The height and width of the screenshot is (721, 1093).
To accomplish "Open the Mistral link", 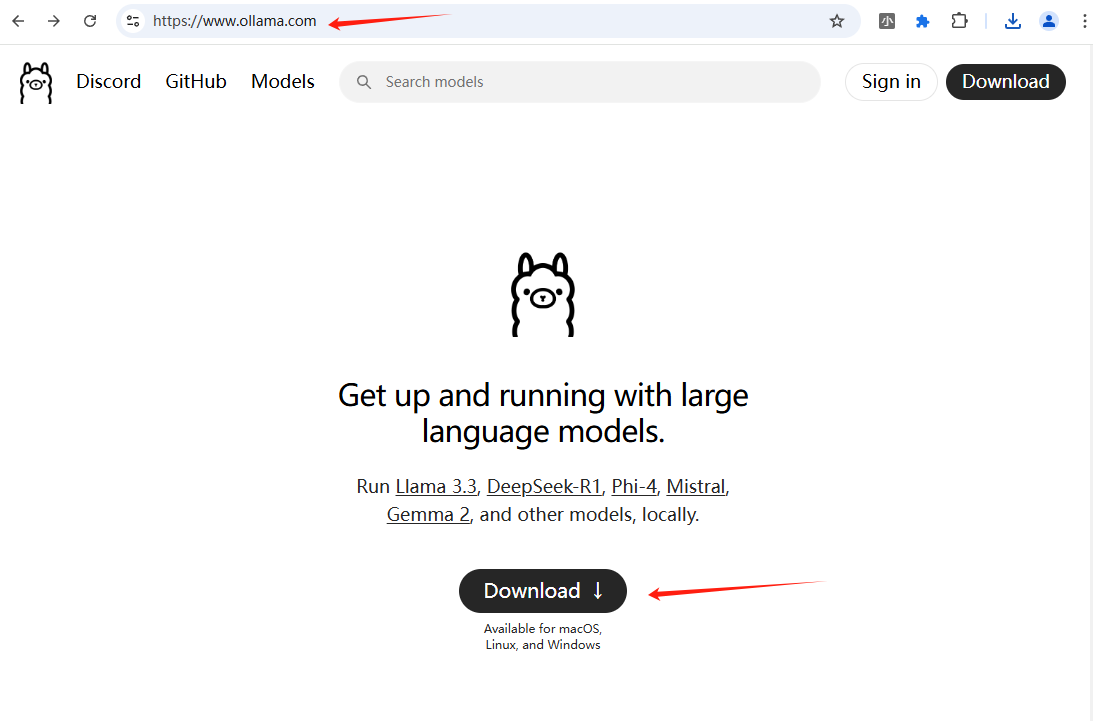I will coord(696,486).
